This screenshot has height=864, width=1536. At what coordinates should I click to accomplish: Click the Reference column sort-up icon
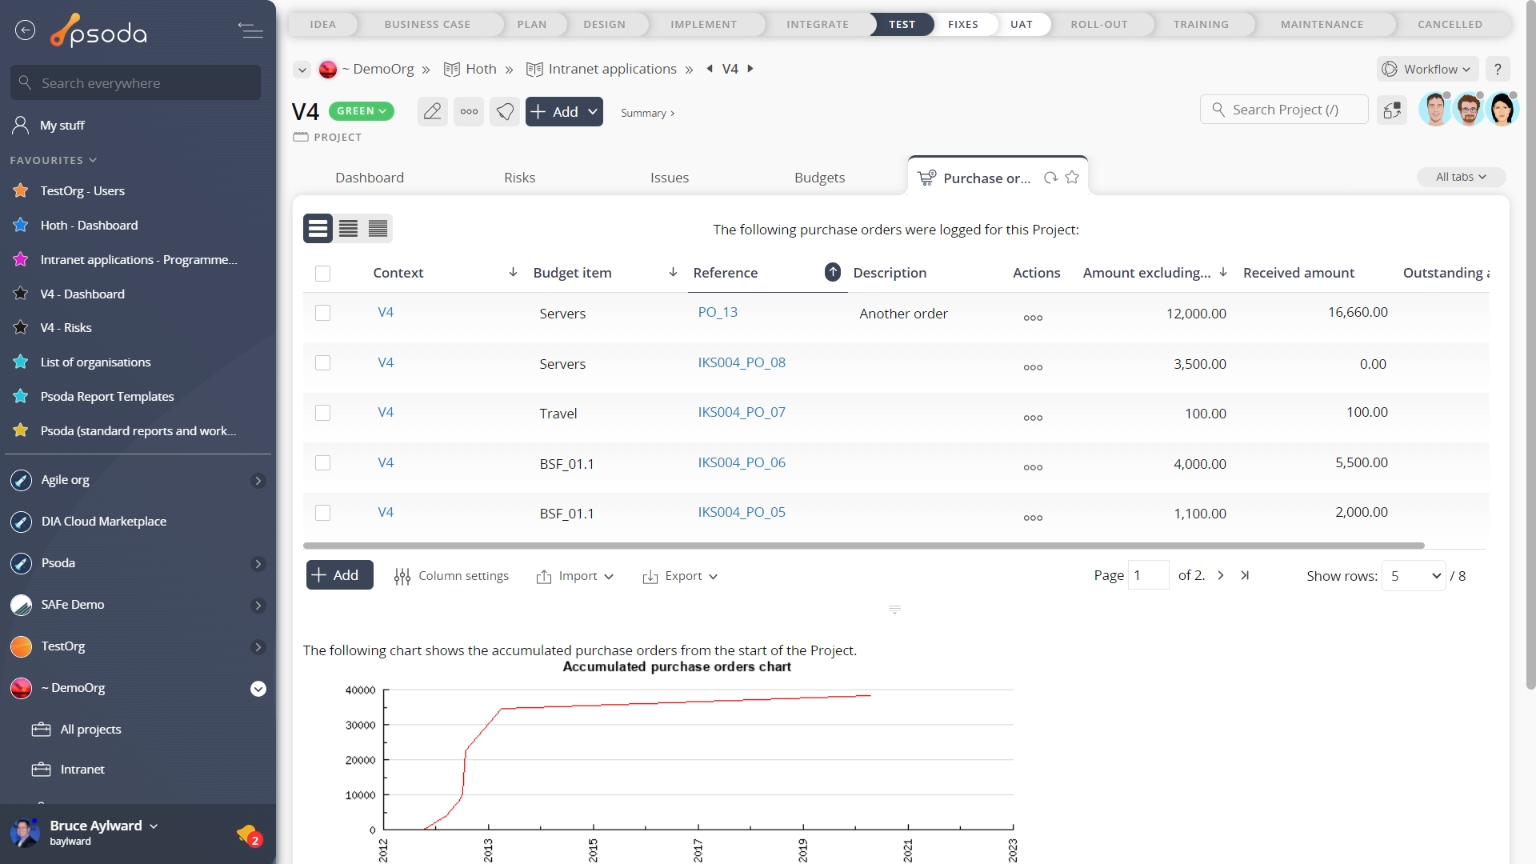(x=832, y=272)
